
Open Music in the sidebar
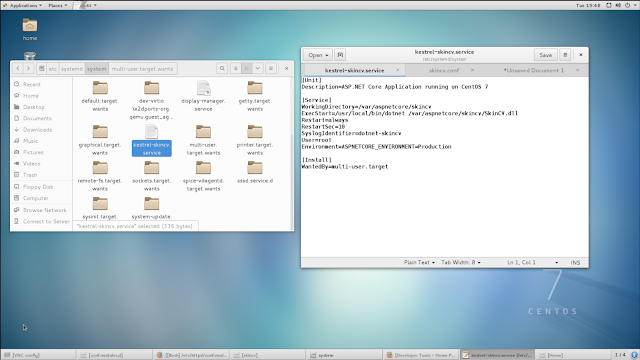pyautogui.click(x=41, y=141)
